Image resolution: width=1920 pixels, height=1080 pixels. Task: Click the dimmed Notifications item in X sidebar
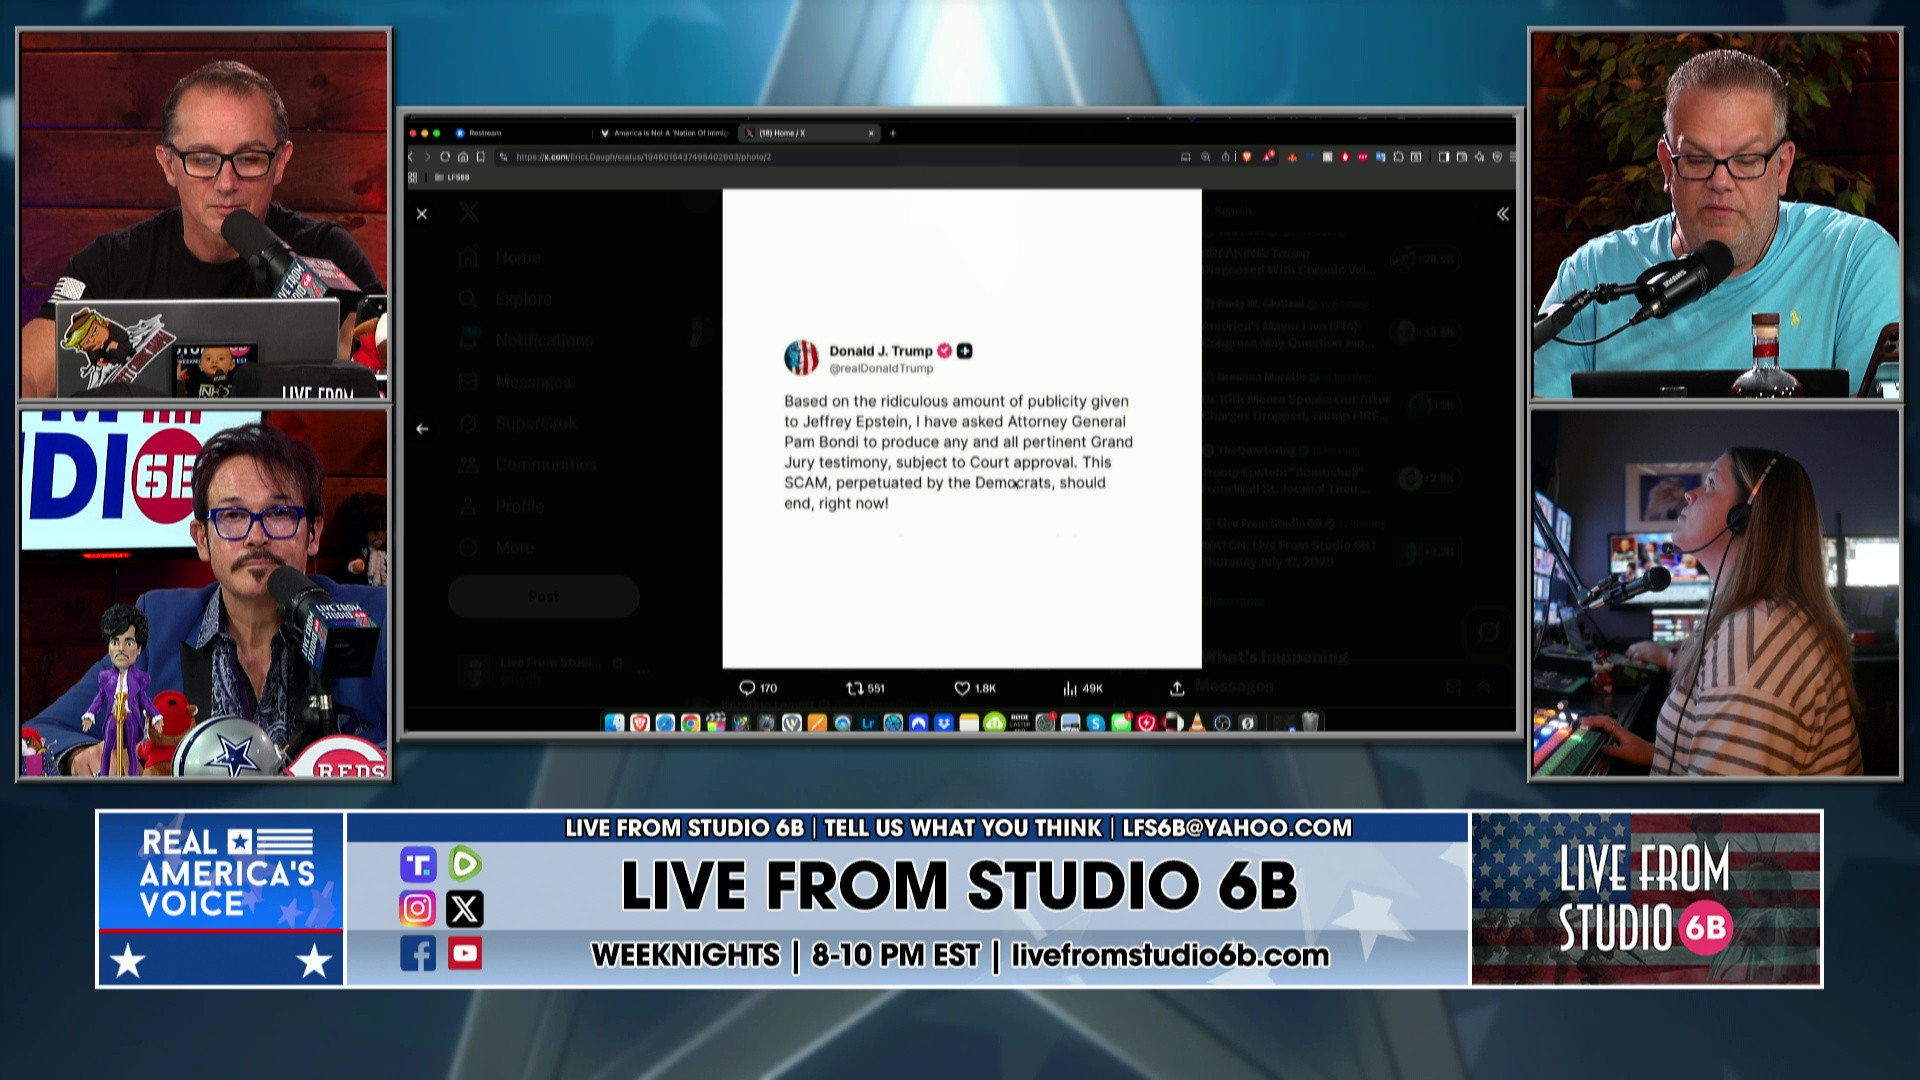click(526, 340)
